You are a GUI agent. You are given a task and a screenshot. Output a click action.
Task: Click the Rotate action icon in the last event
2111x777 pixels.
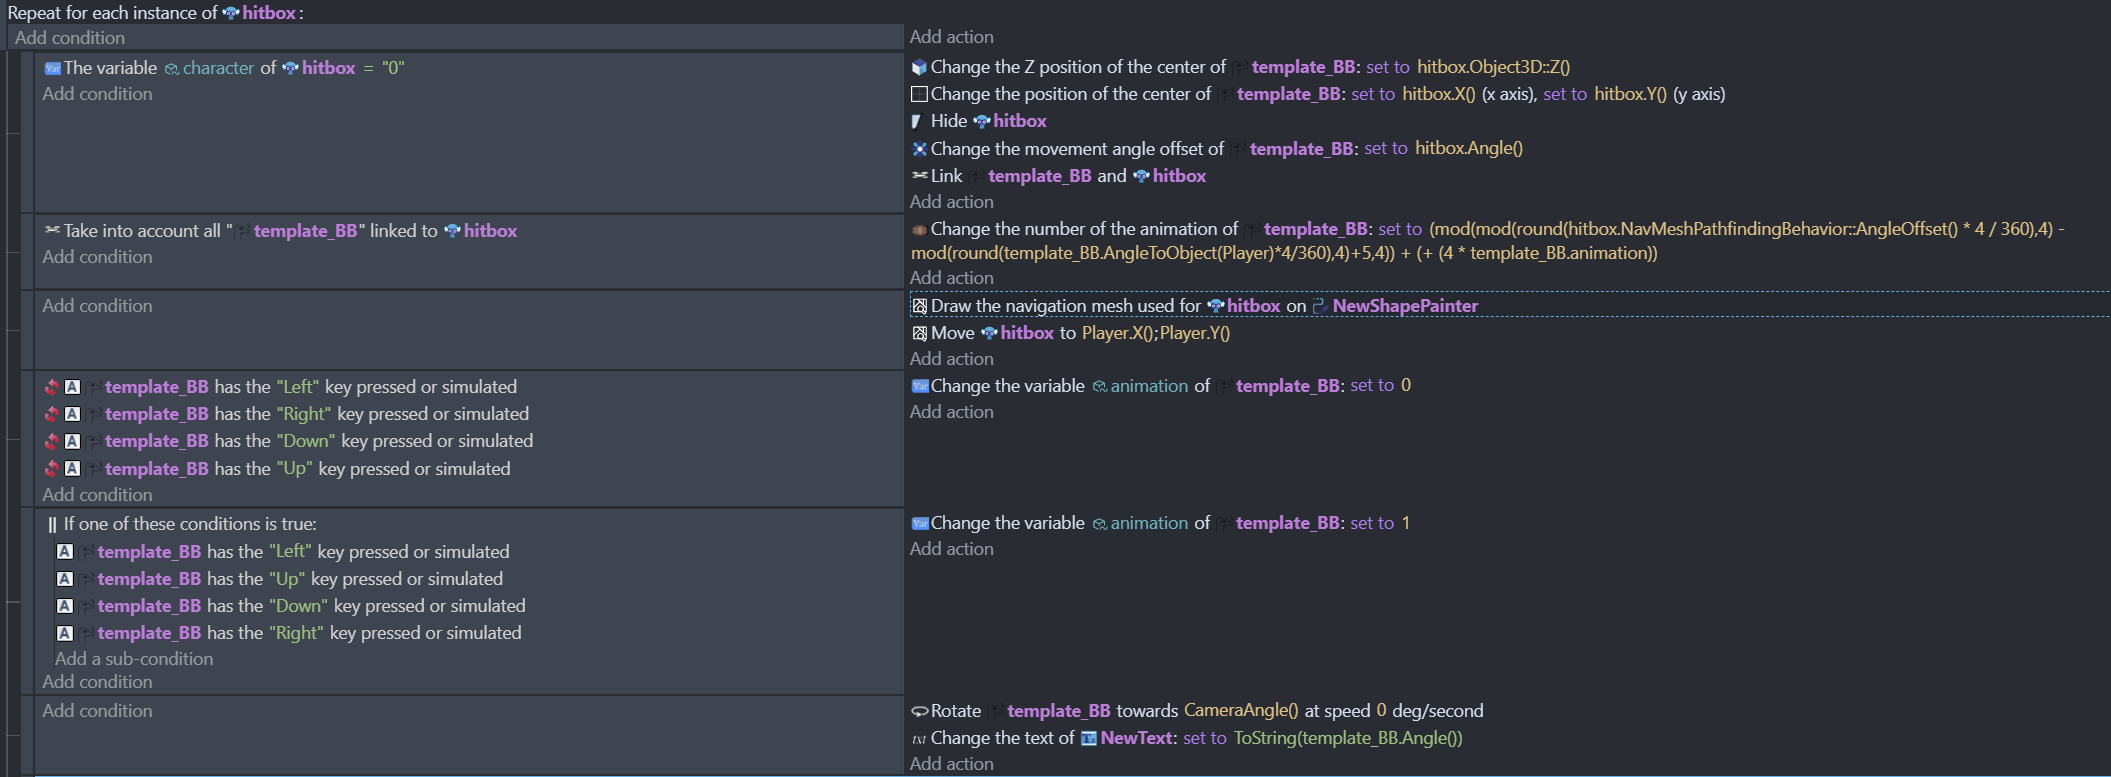(x=919, y=712)
